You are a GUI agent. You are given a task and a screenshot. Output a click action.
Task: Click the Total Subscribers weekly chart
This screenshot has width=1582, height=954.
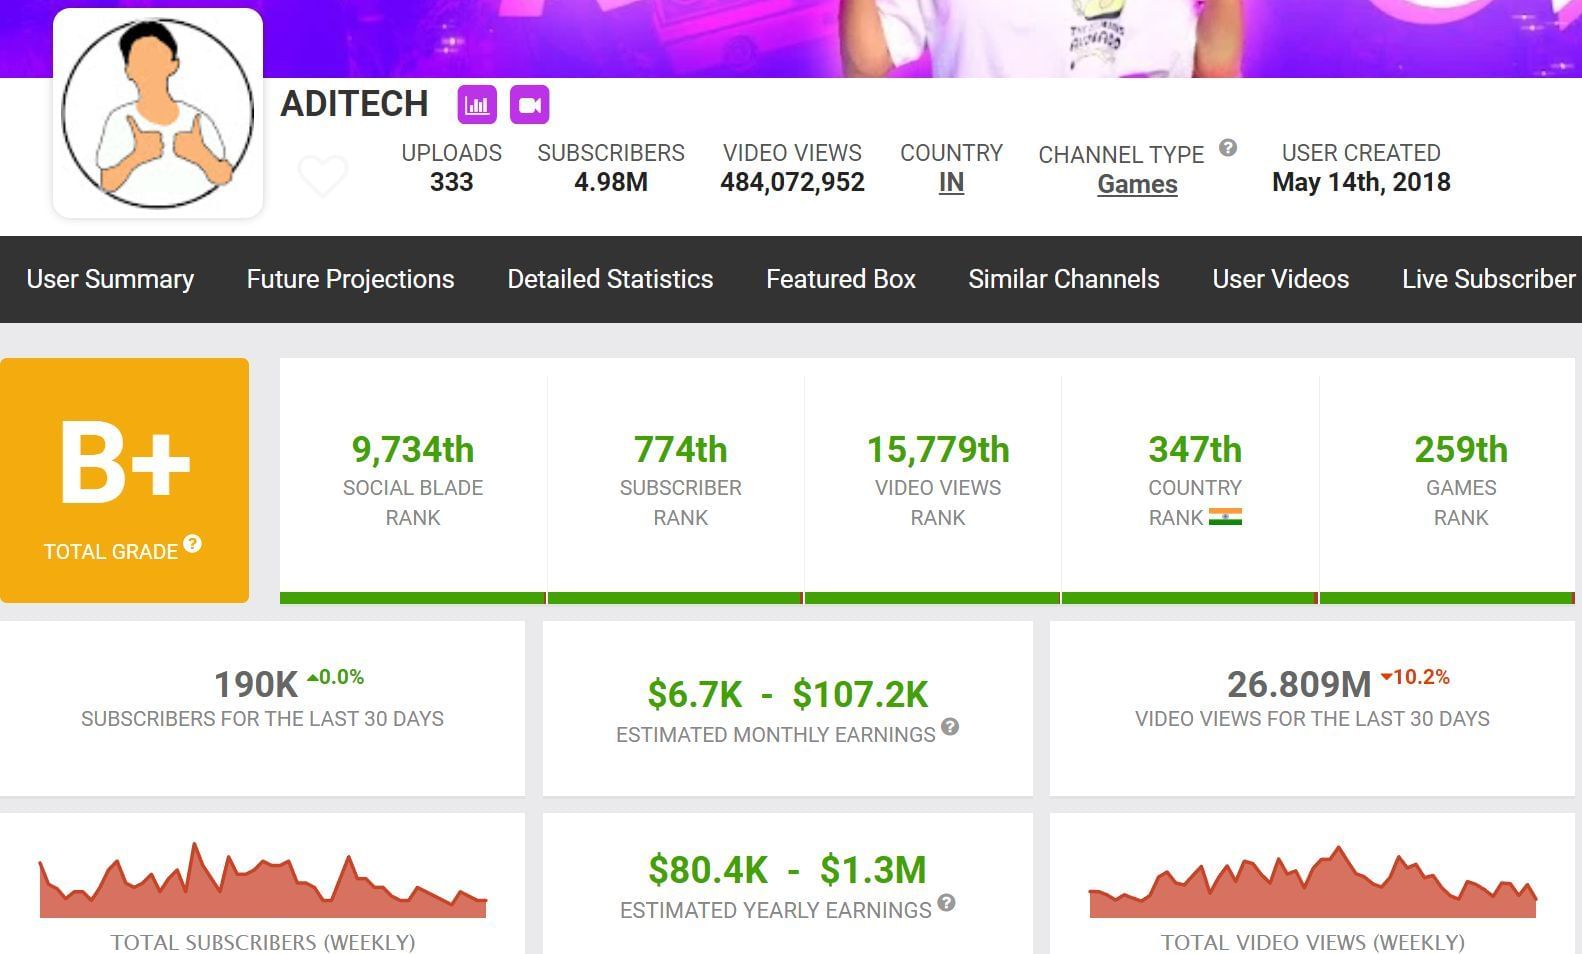point(263,883)
